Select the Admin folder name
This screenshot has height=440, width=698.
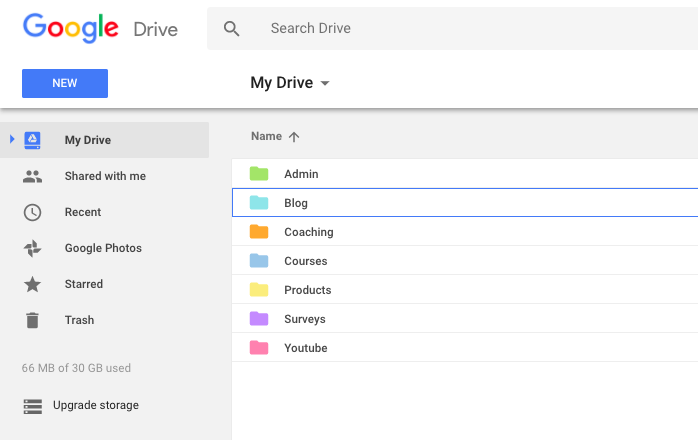click(301, 174)
